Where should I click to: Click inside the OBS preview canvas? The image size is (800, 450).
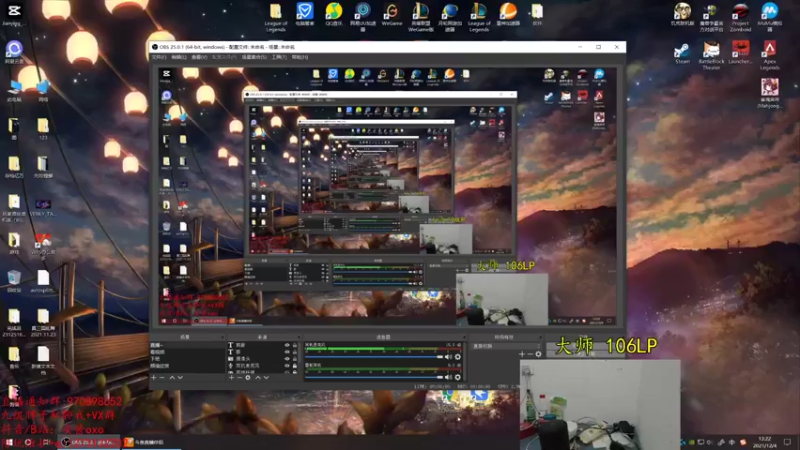[x=388, y=196]
